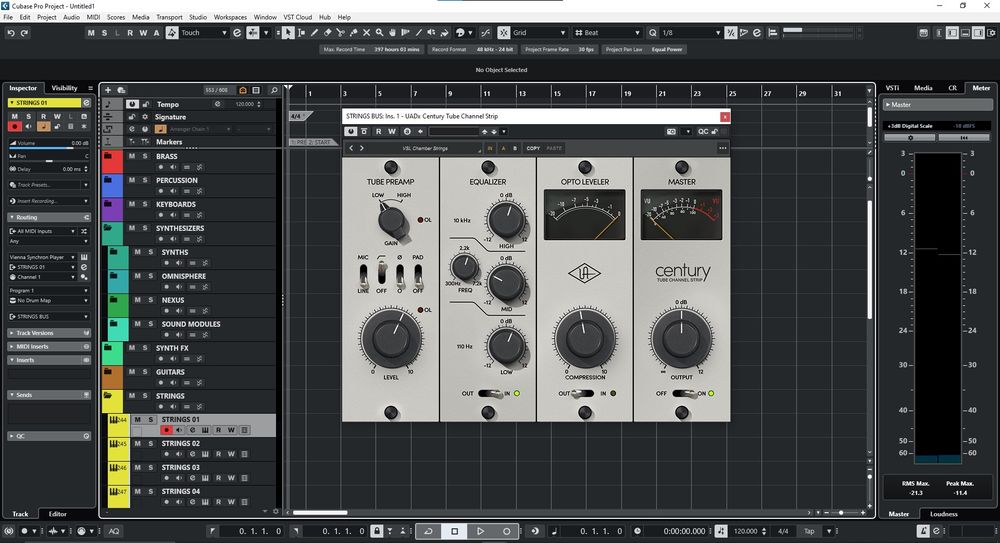The image size is (1000, 543).
Task: Click the Tap tempo button
Action: click(x=809, y=531)
